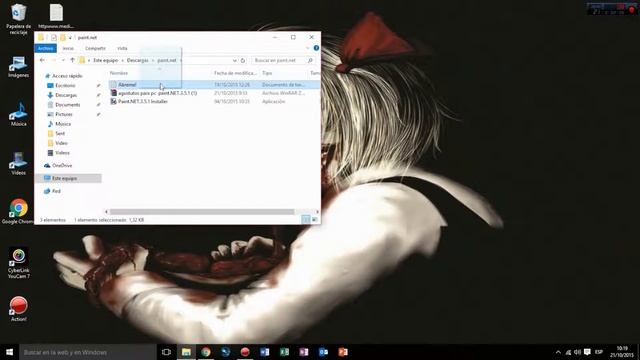Open File Explorer on the taskbar
This screenshot has height=360, width=640.
[x=186, y=352]
